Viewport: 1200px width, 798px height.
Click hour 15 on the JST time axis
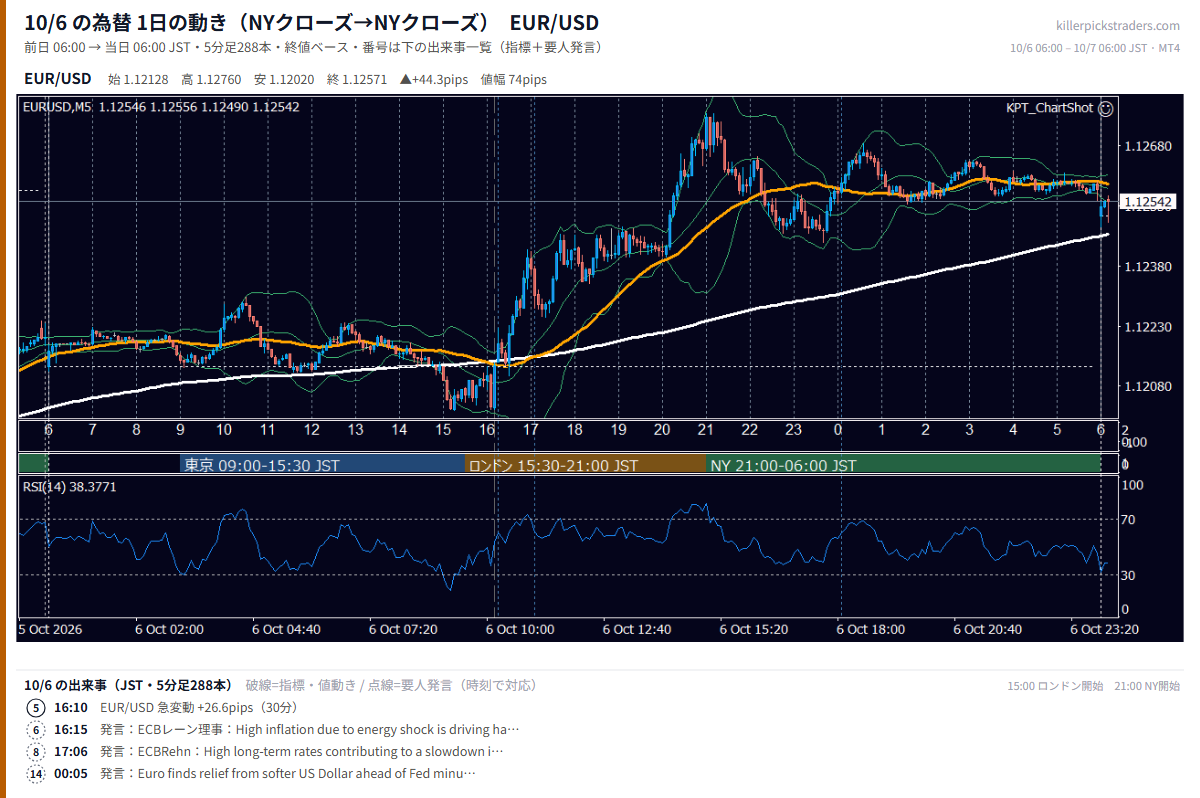point(443,430)
